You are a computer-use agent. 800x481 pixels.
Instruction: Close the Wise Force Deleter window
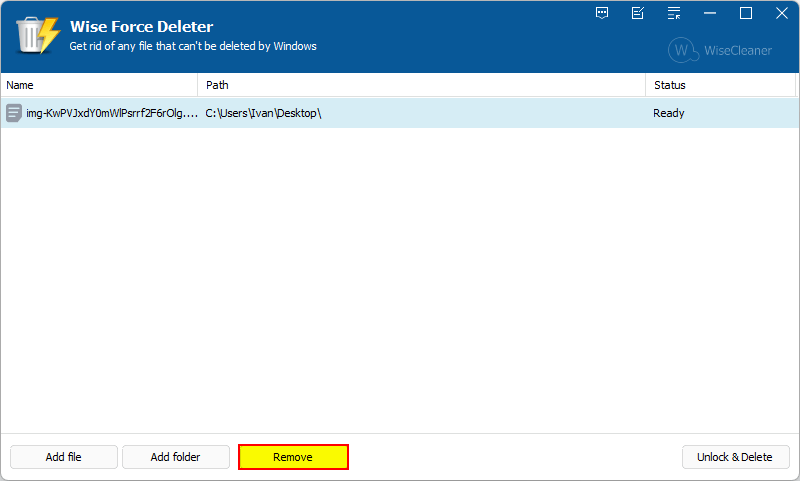(782, 13)
